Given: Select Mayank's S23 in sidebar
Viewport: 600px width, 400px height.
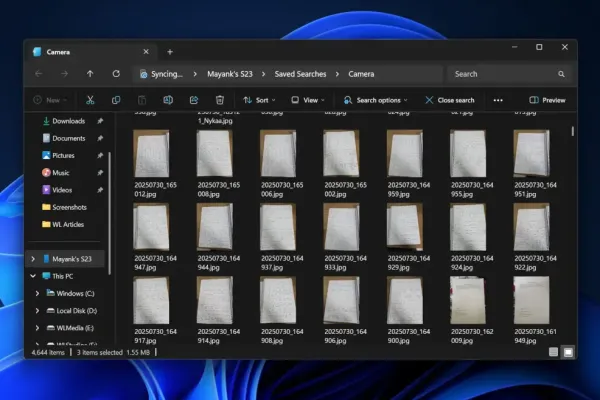Looking at the screenshot, I should point(67,259).
